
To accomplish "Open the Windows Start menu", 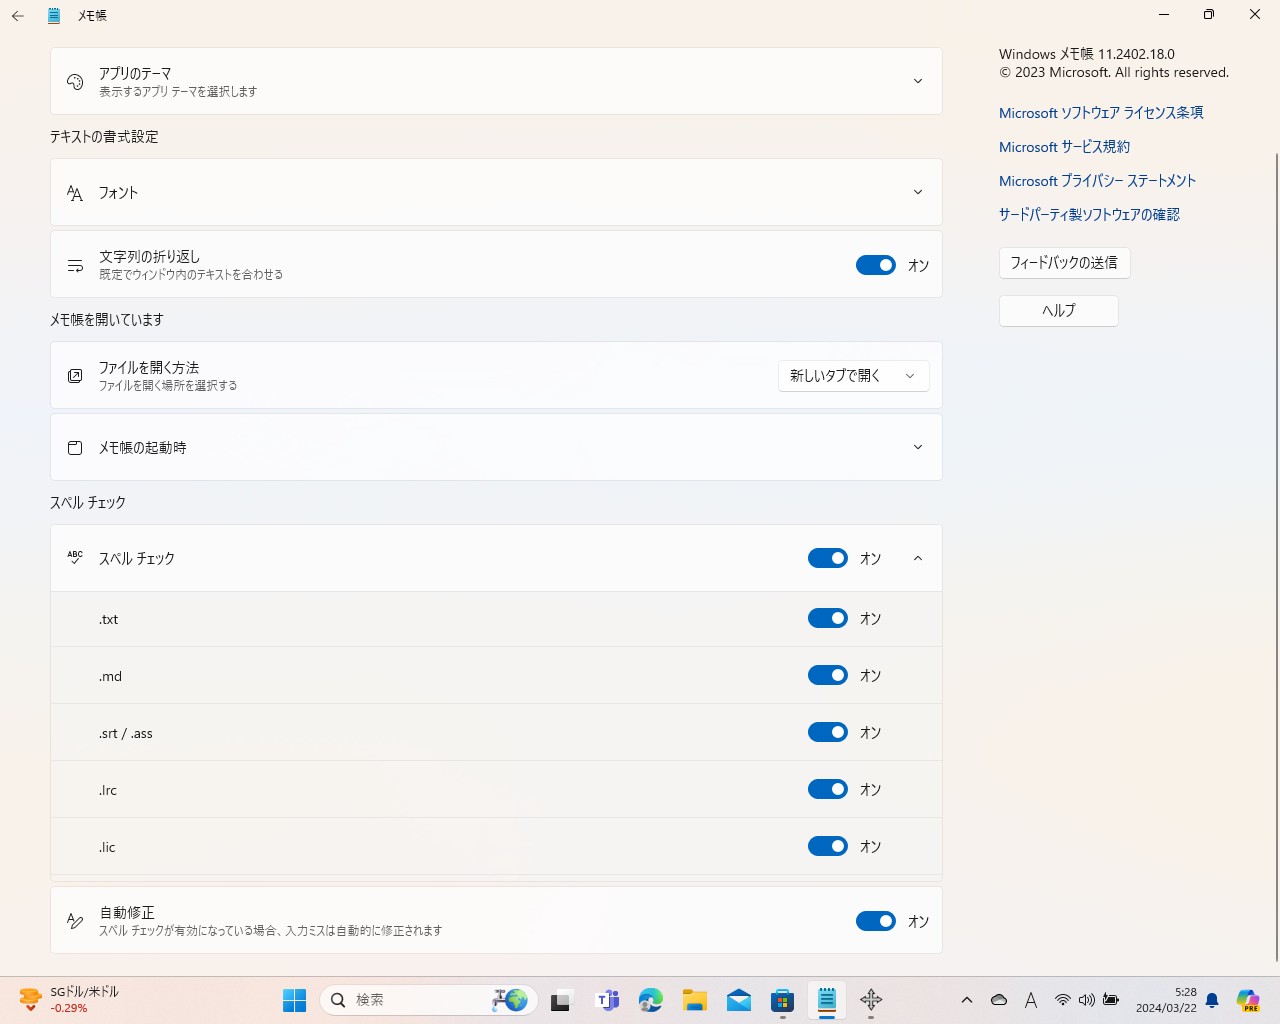I will click(294, 1000).
